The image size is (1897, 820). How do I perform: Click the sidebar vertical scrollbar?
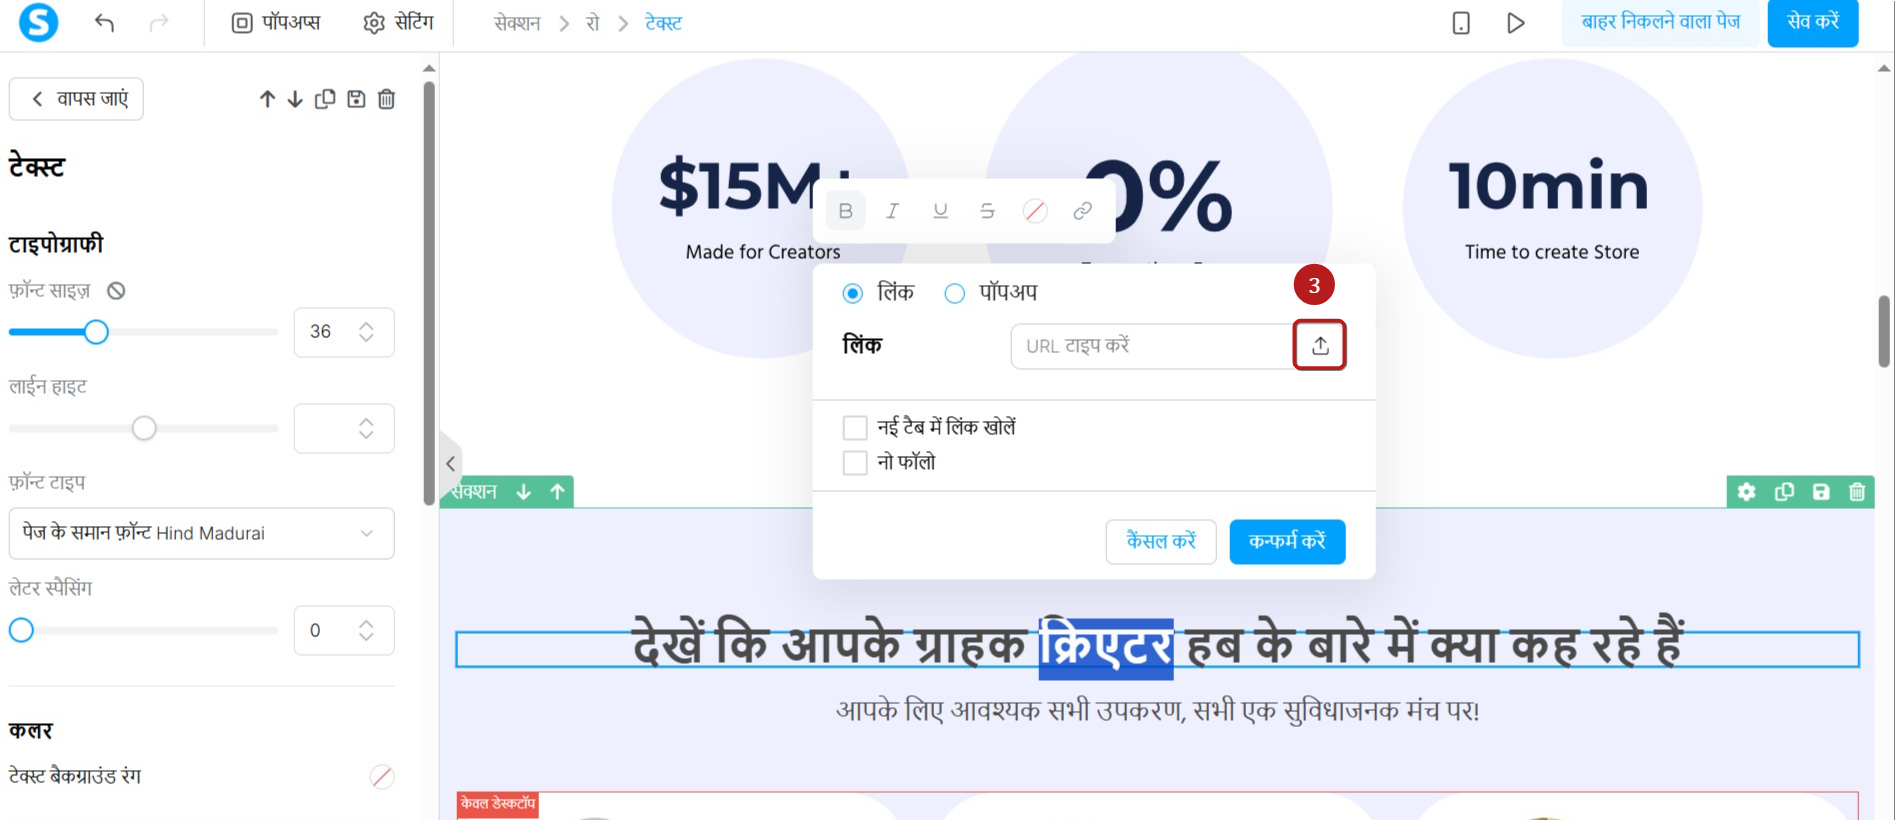coord(429,293)
